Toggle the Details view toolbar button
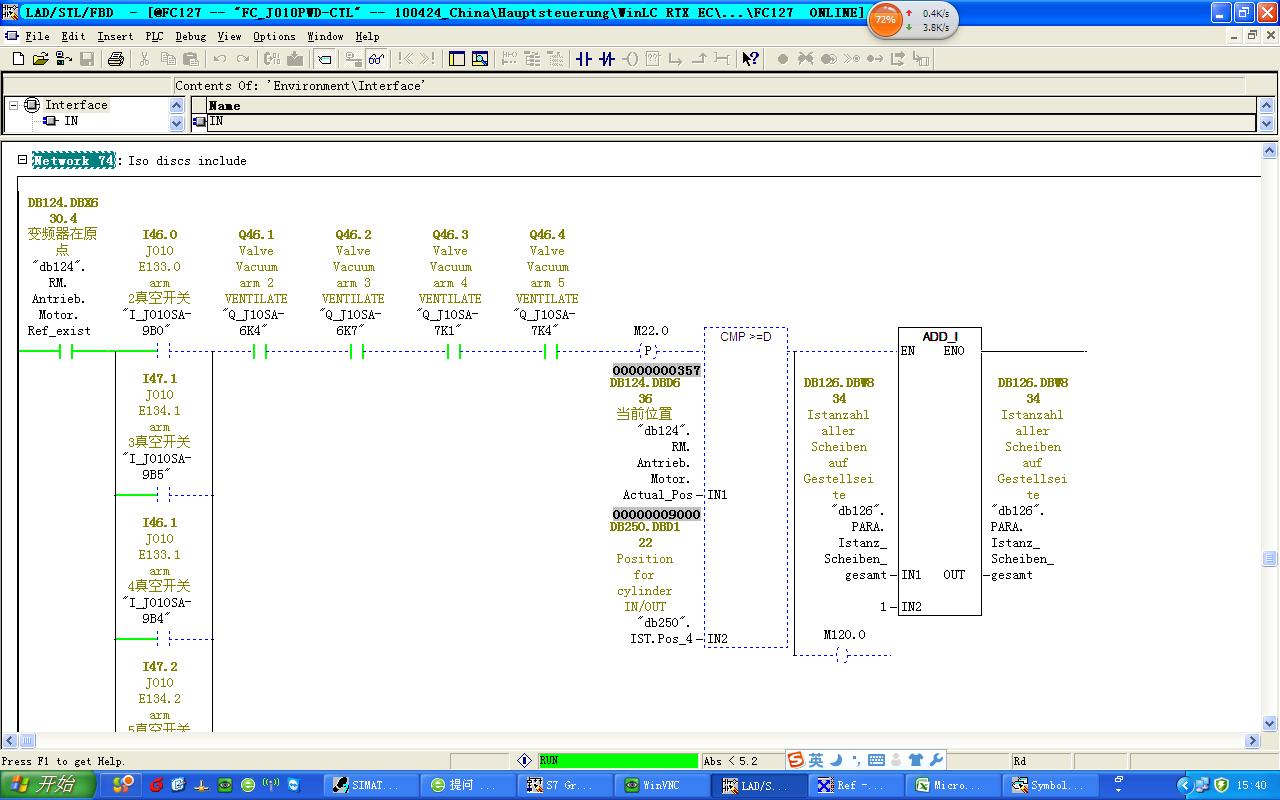 pyautogui.click(x=480, y=59)
